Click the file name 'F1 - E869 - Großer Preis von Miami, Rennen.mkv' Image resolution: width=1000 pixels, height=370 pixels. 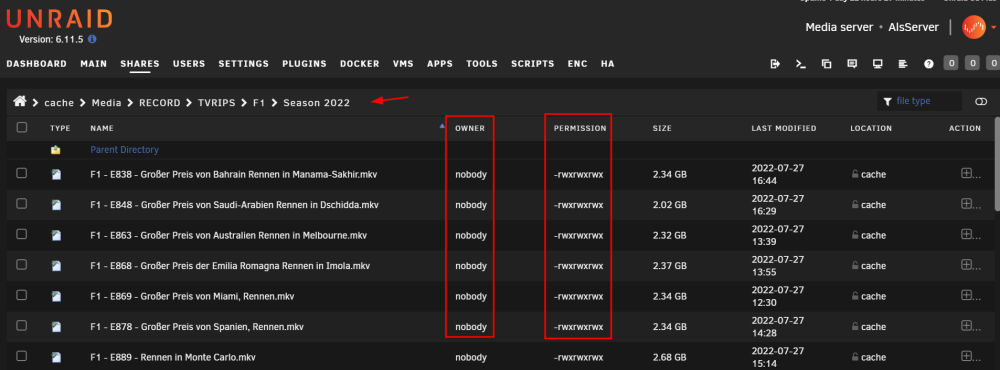[x=192, y=297]
